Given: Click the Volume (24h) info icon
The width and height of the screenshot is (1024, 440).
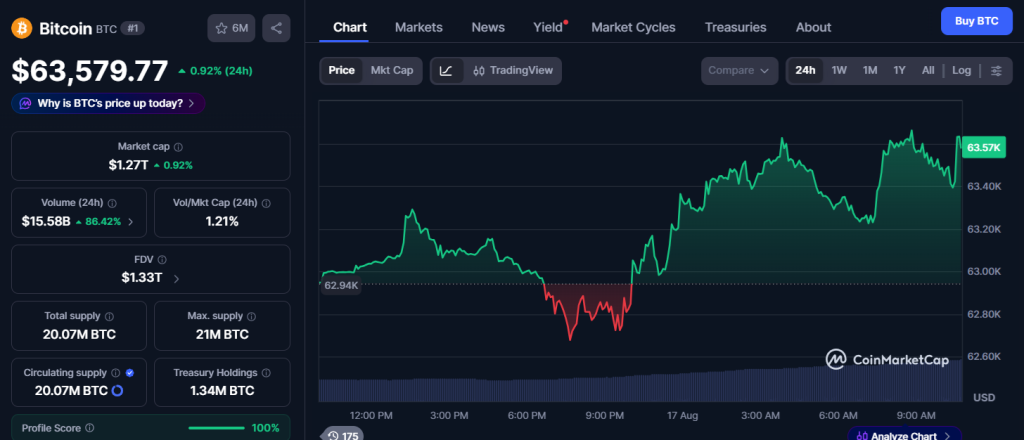Looking at the screenshot, I should click(x=112, y=203).
